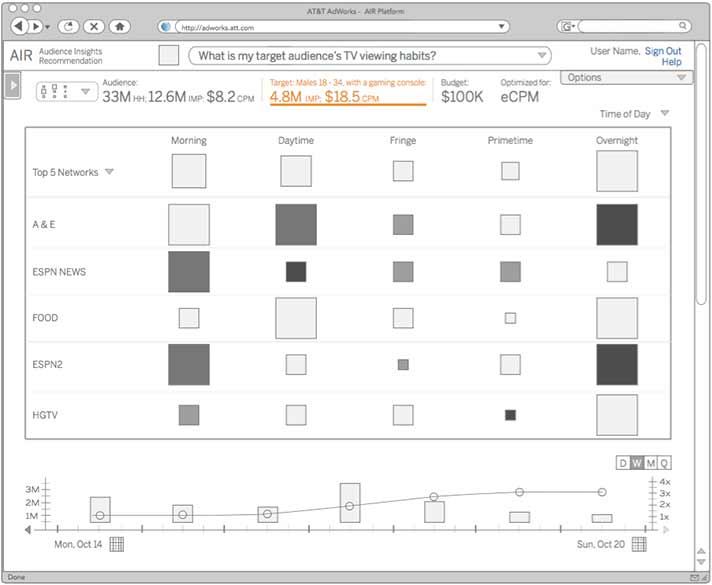Click the timeline's left scroll arrow
712x585 pixels.
click(28, 530)
